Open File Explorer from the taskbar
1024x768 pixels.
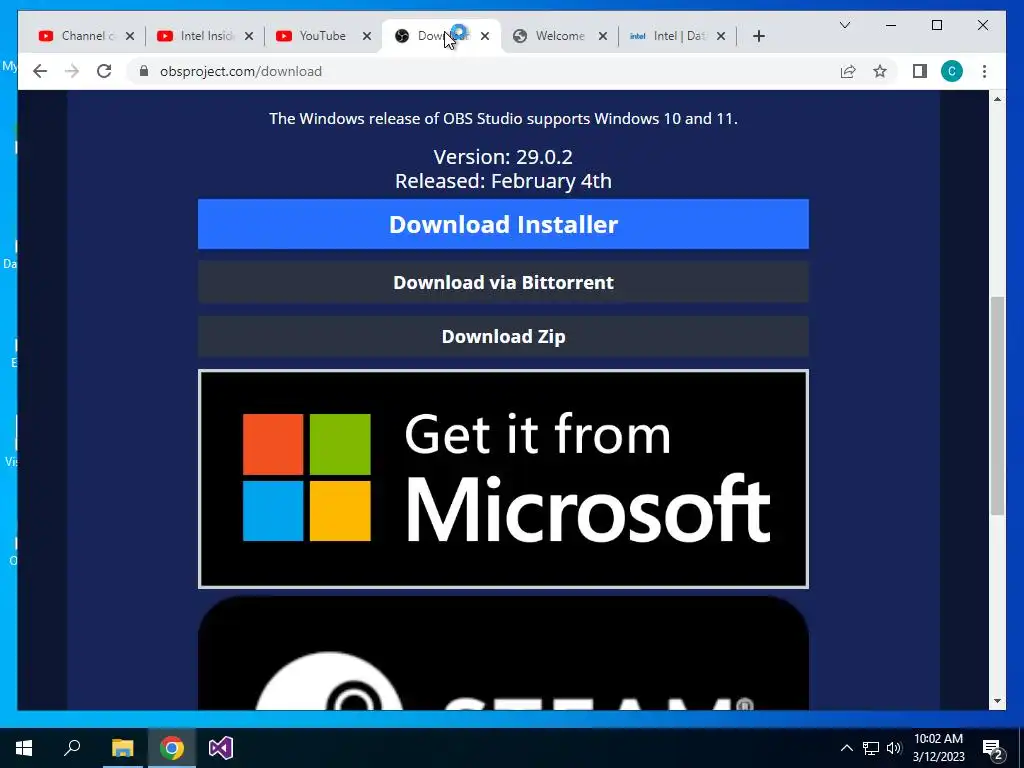click(x=122, y=748)
